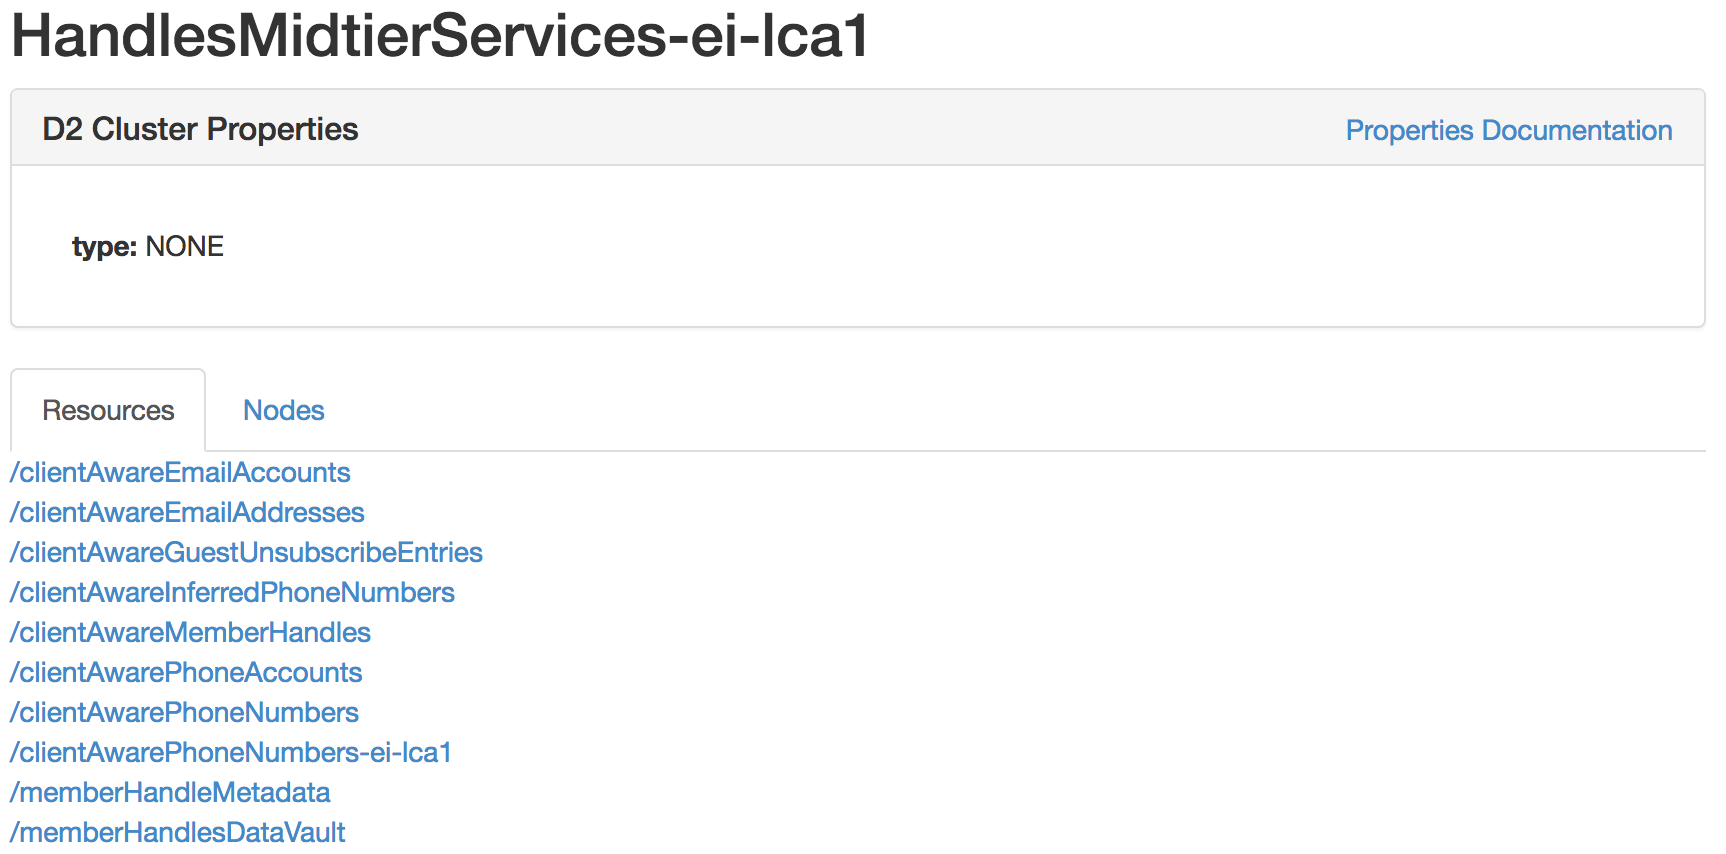Switch to the Nodes tab
Viewport: 1726px width, 854px height.
(x=284, y=410)
